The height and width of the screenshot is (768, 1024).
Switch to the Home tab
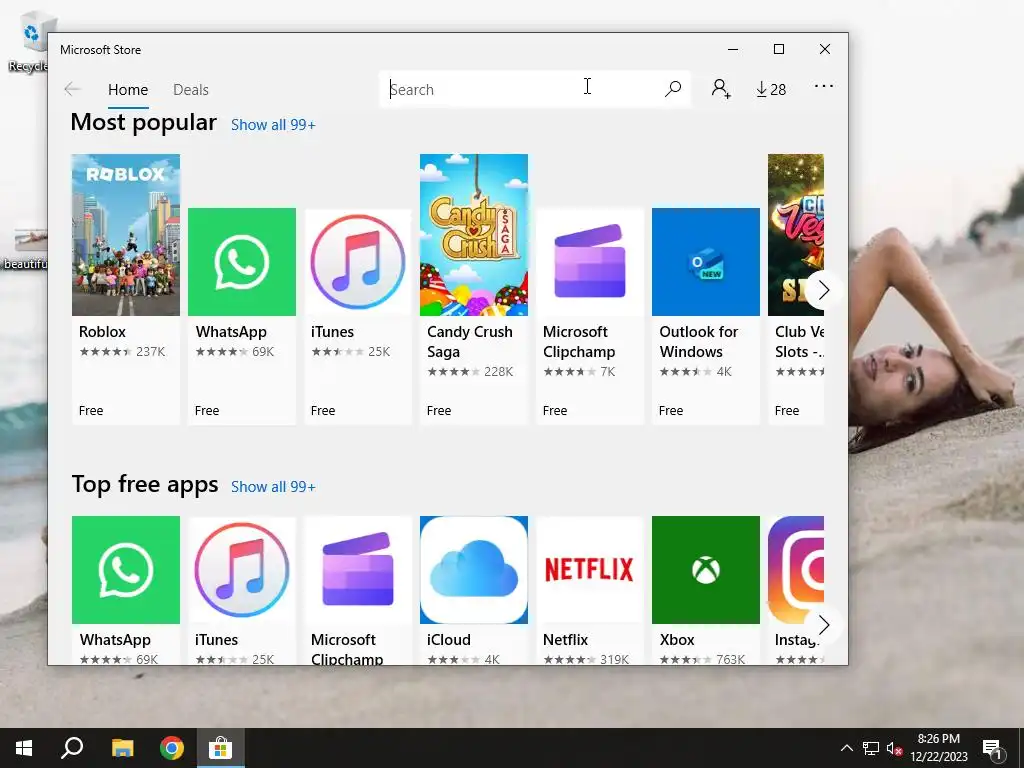[128, 89]
